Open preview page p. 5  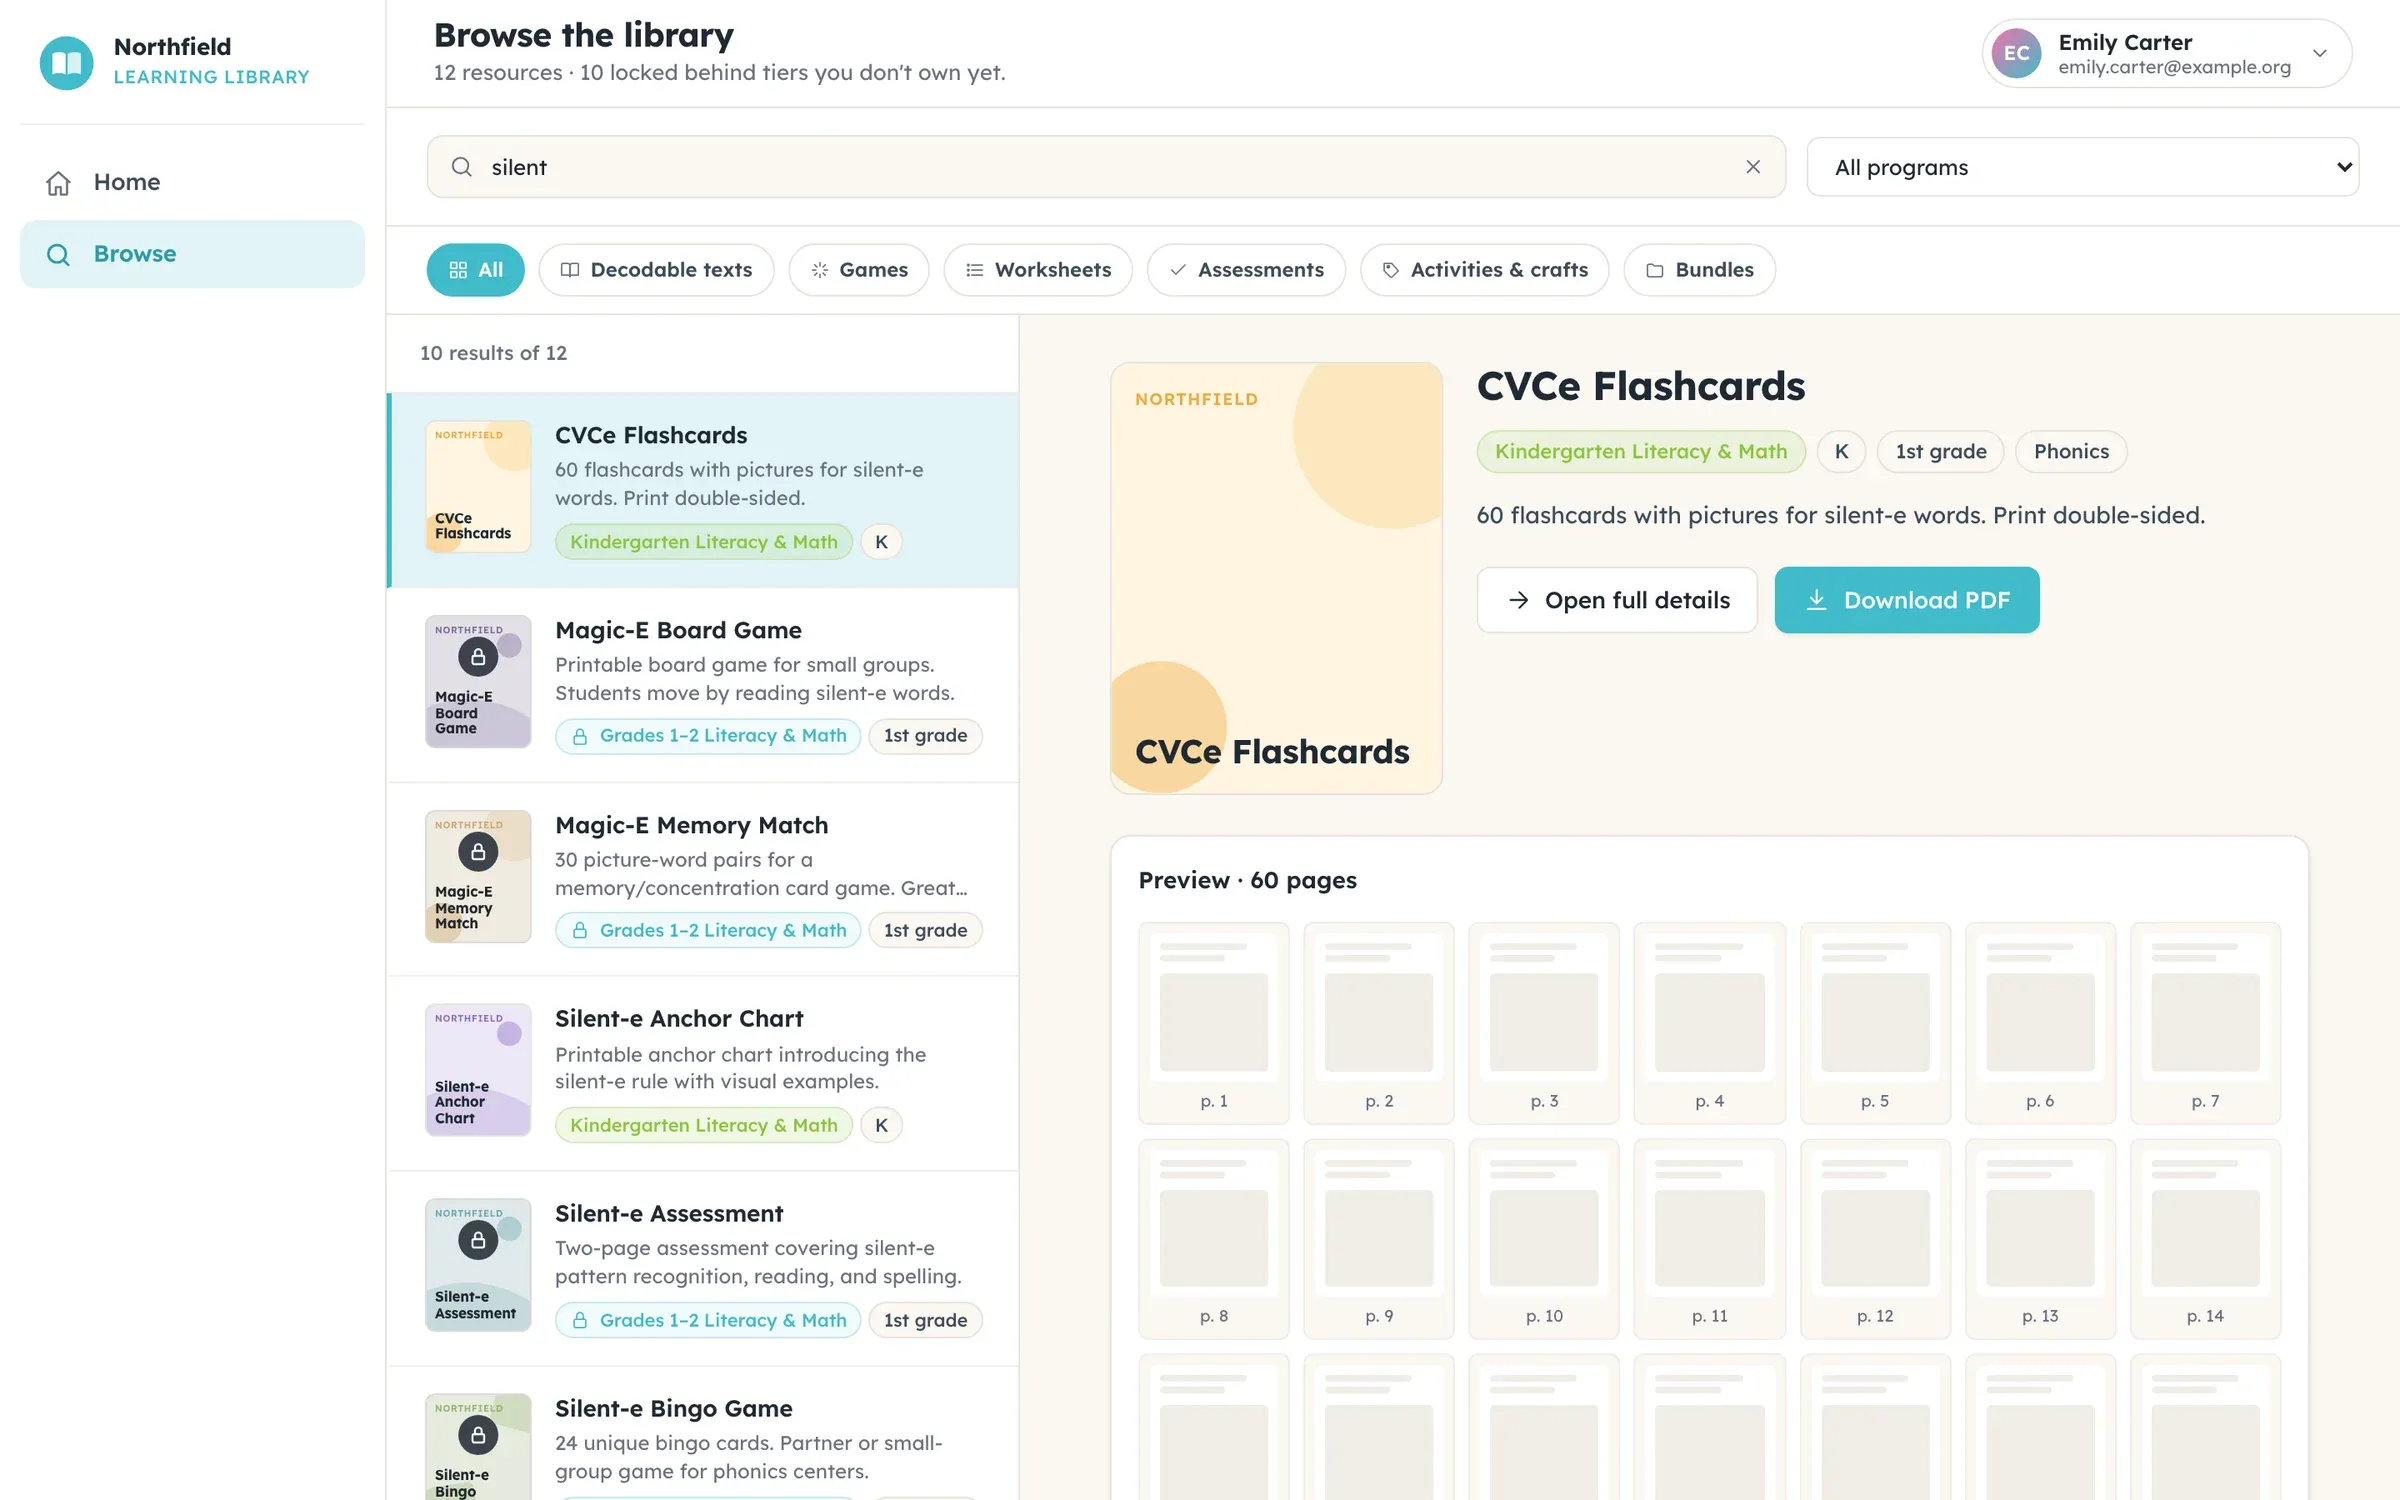[1875, 1022]
